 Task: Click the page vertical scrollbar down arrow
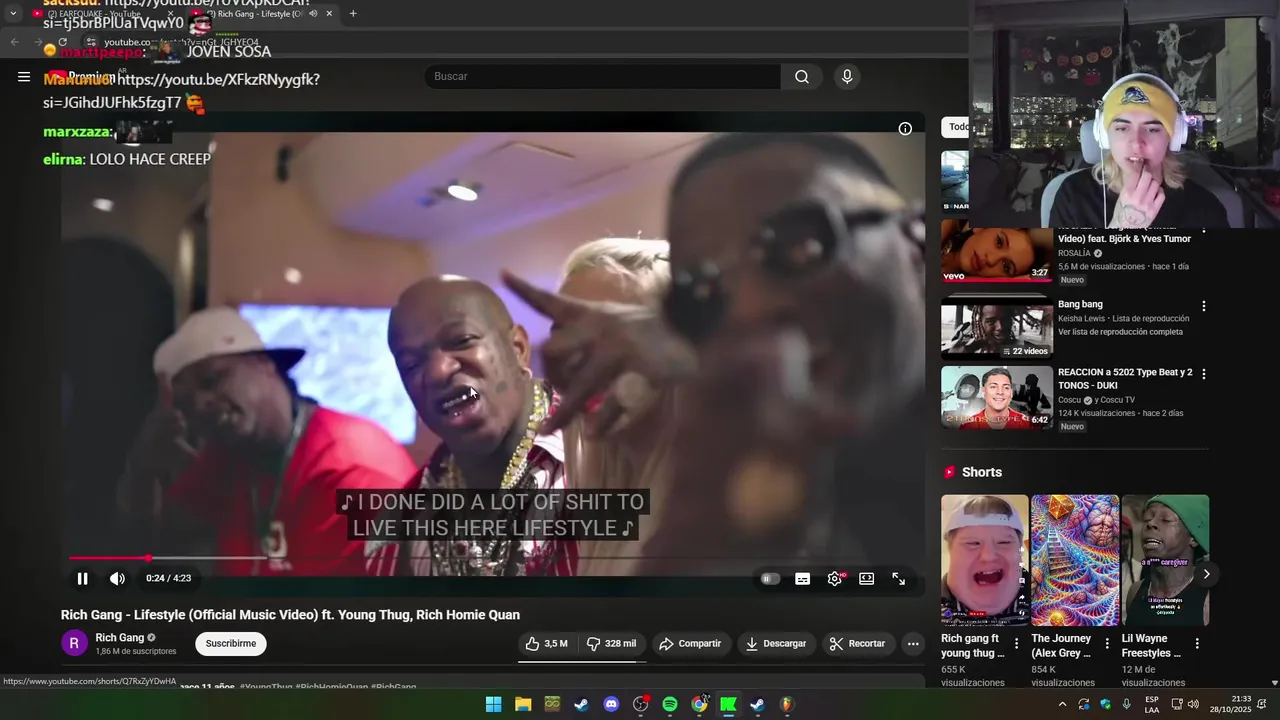(x=1274, y=683)
